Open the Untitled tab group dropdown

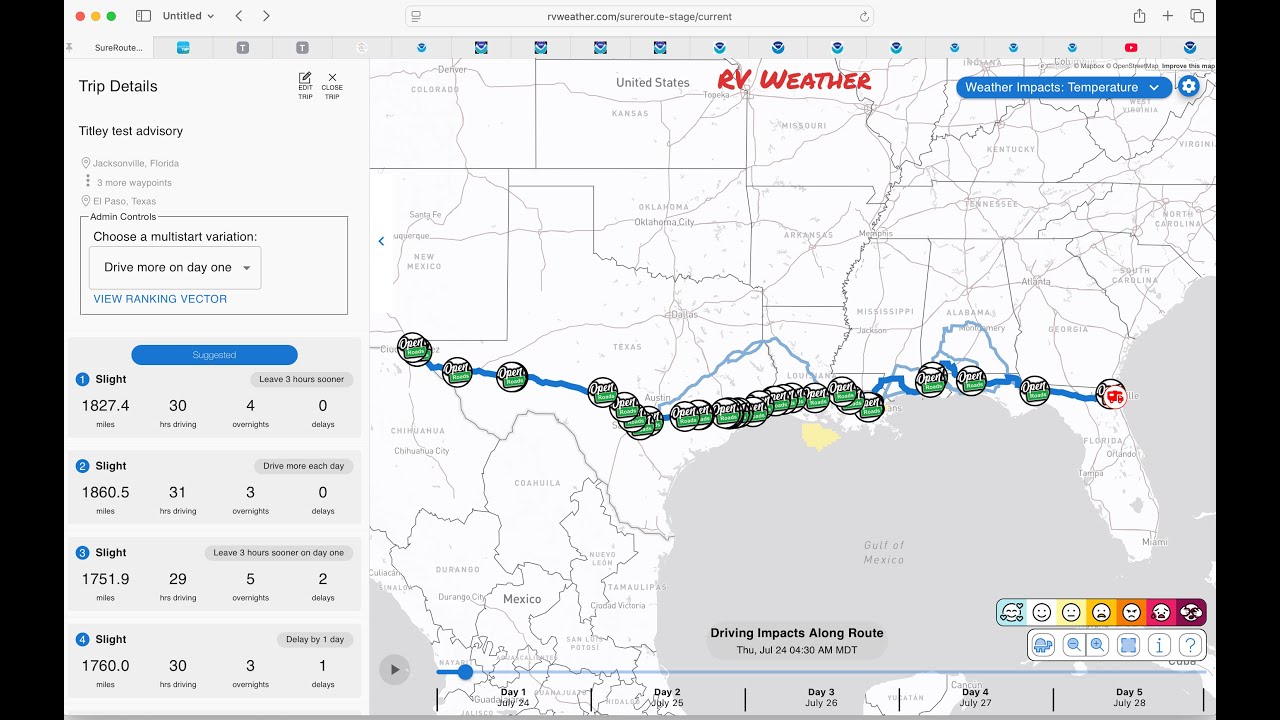click(188, 16)
